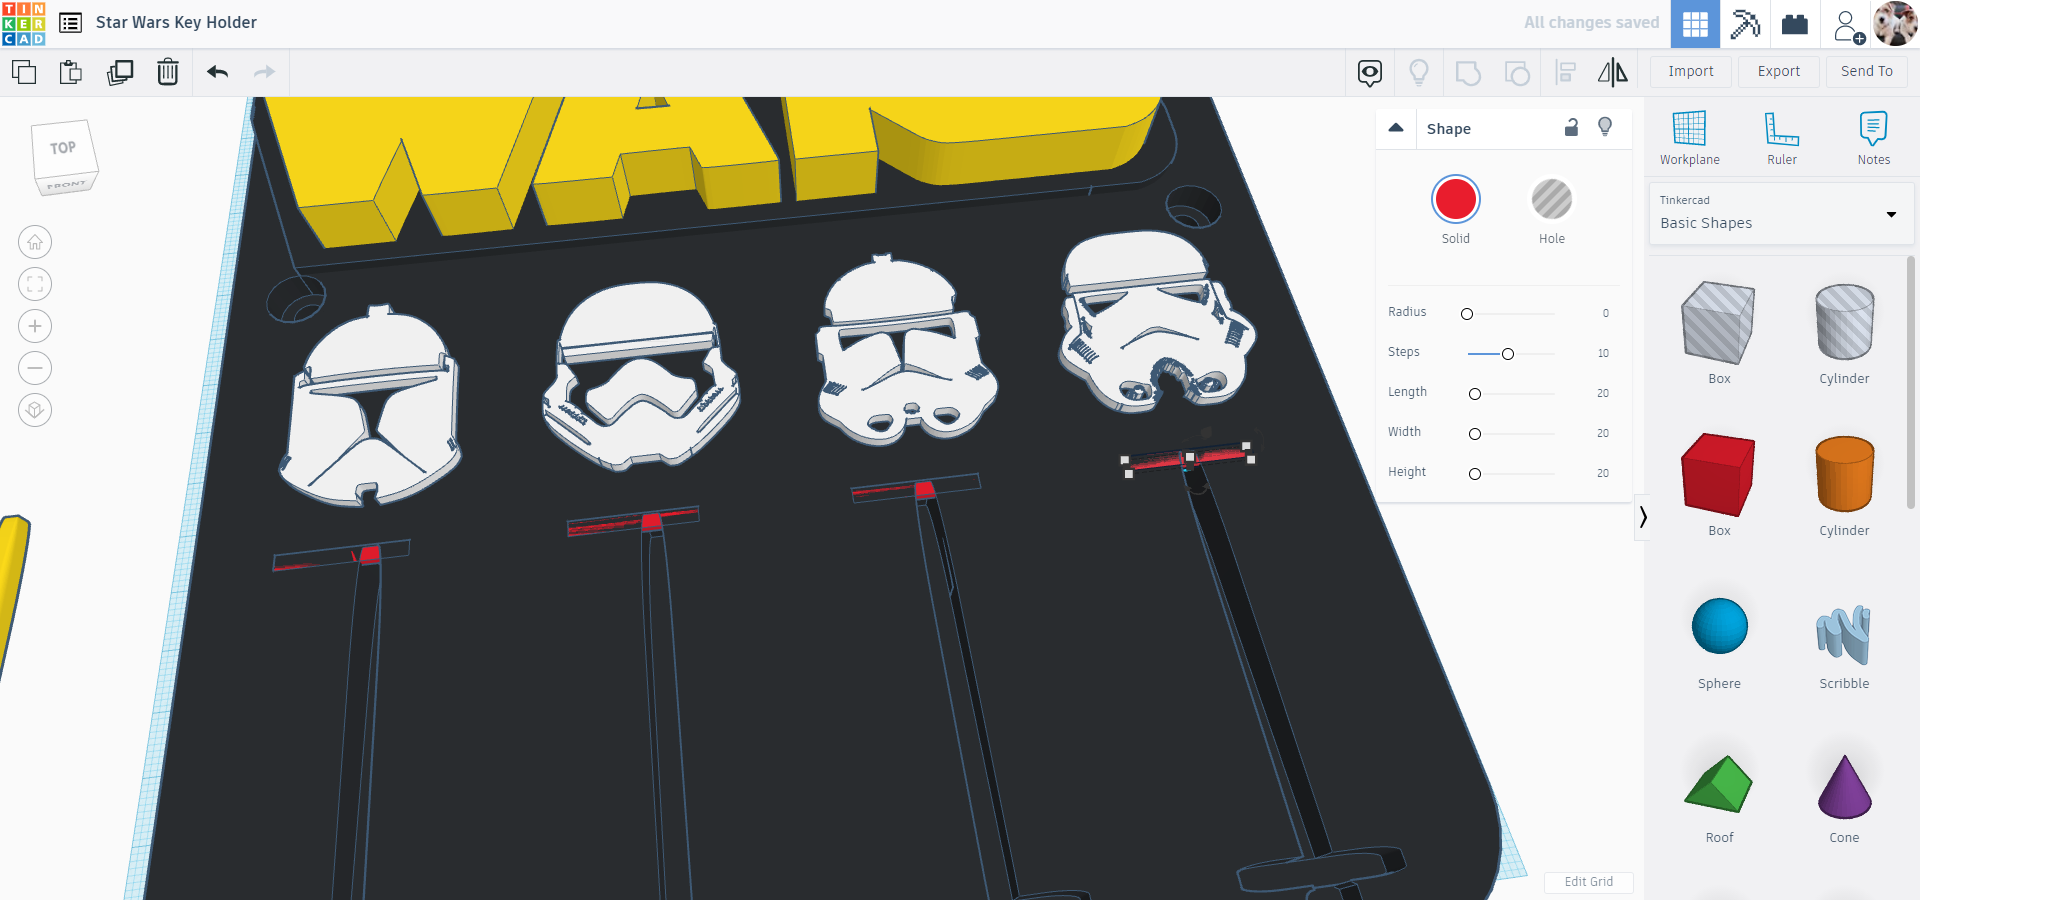Viewport: 2060px width, 900px height.
Task: Pick the red Box shape
Action: [x=1719, y=474]
